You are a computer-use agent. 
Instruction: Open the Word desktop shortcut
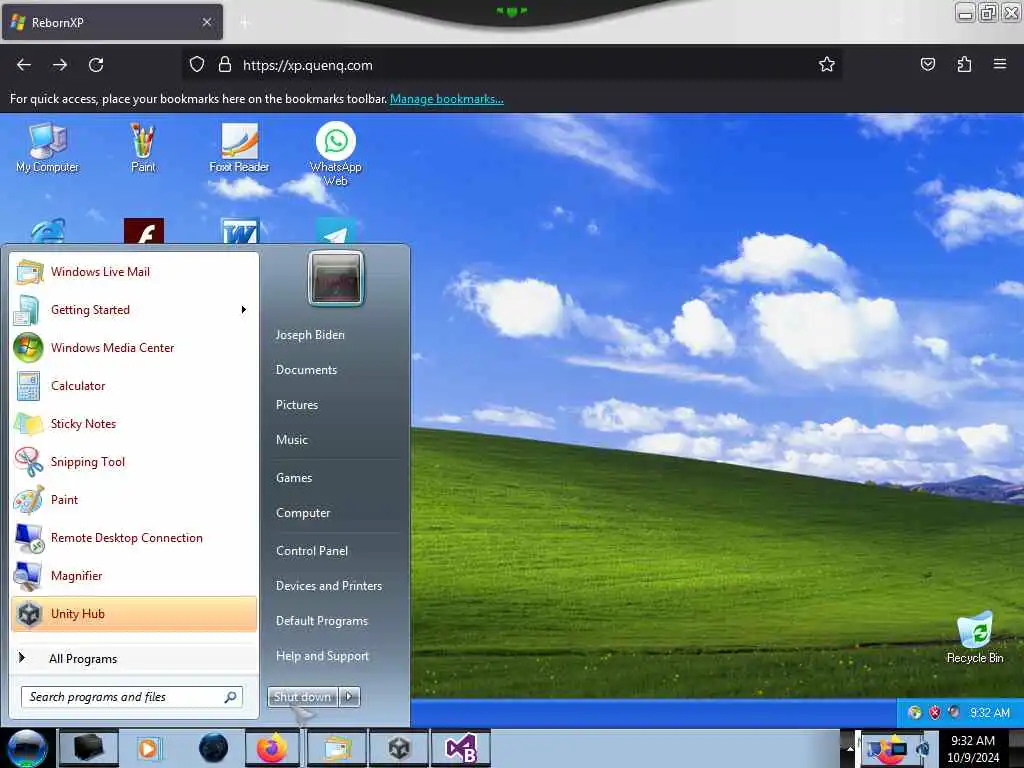(x=240, y=231)
